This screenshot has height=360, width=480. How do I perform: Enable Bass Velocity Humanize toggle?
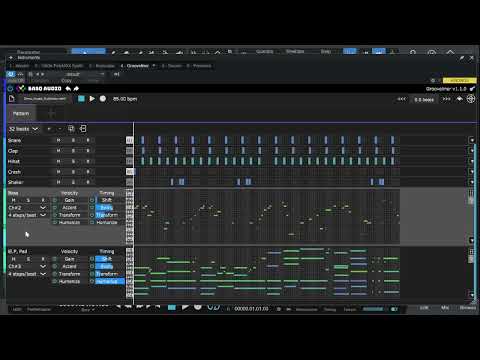55,222
